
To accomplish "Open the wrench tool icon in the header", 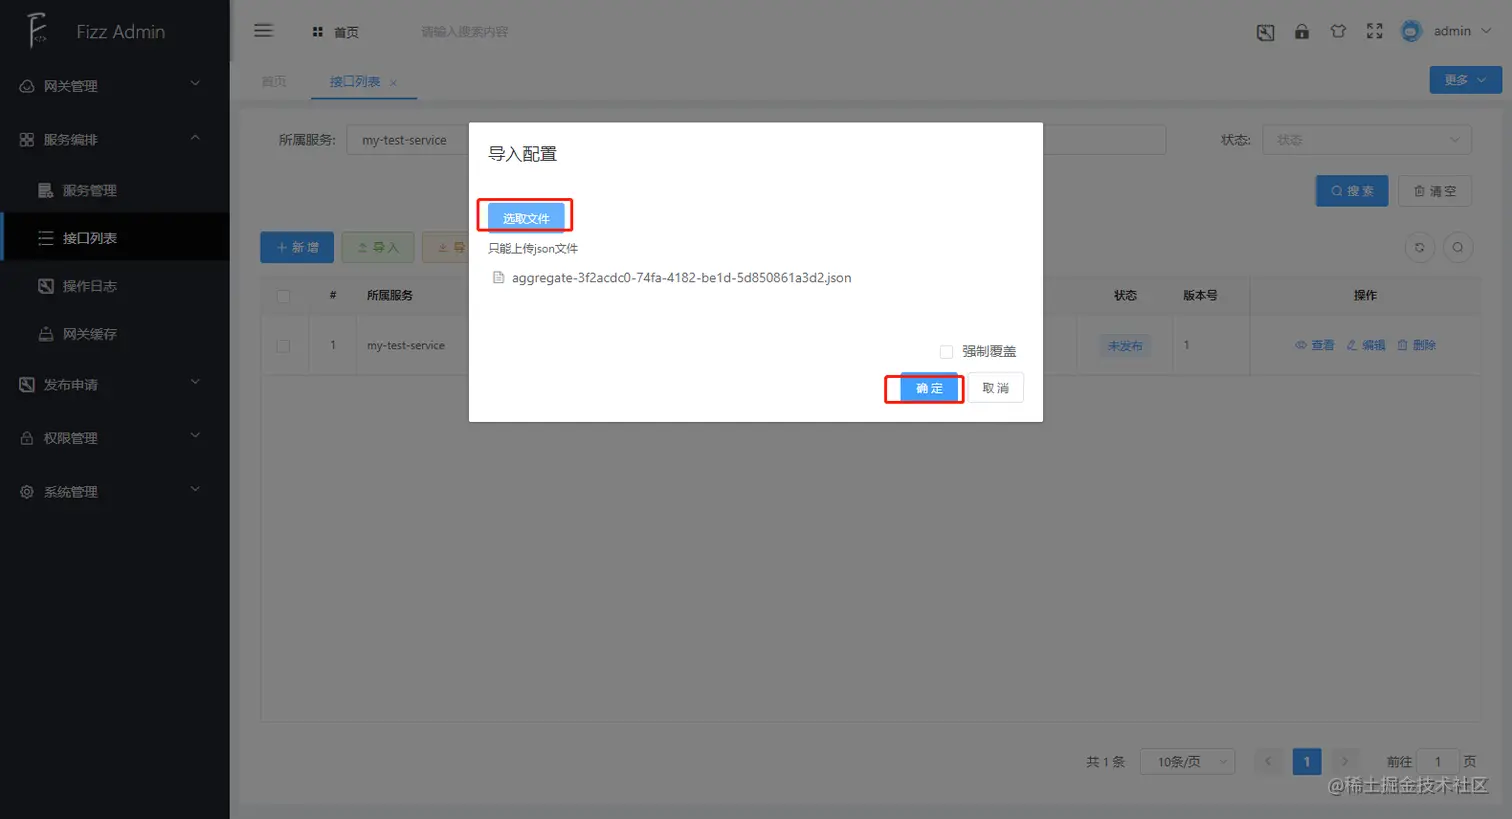I will pos(1265,32).
